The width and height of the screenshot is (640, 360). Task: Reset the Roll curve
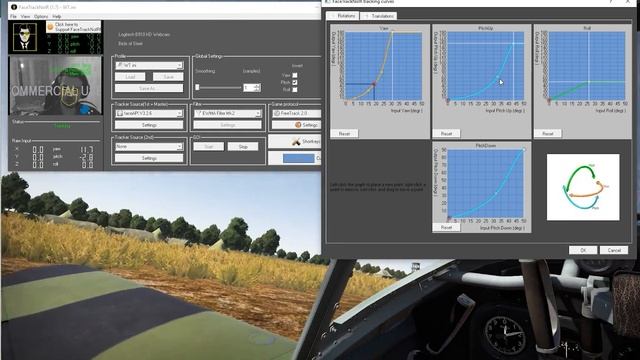pos(547,133)
